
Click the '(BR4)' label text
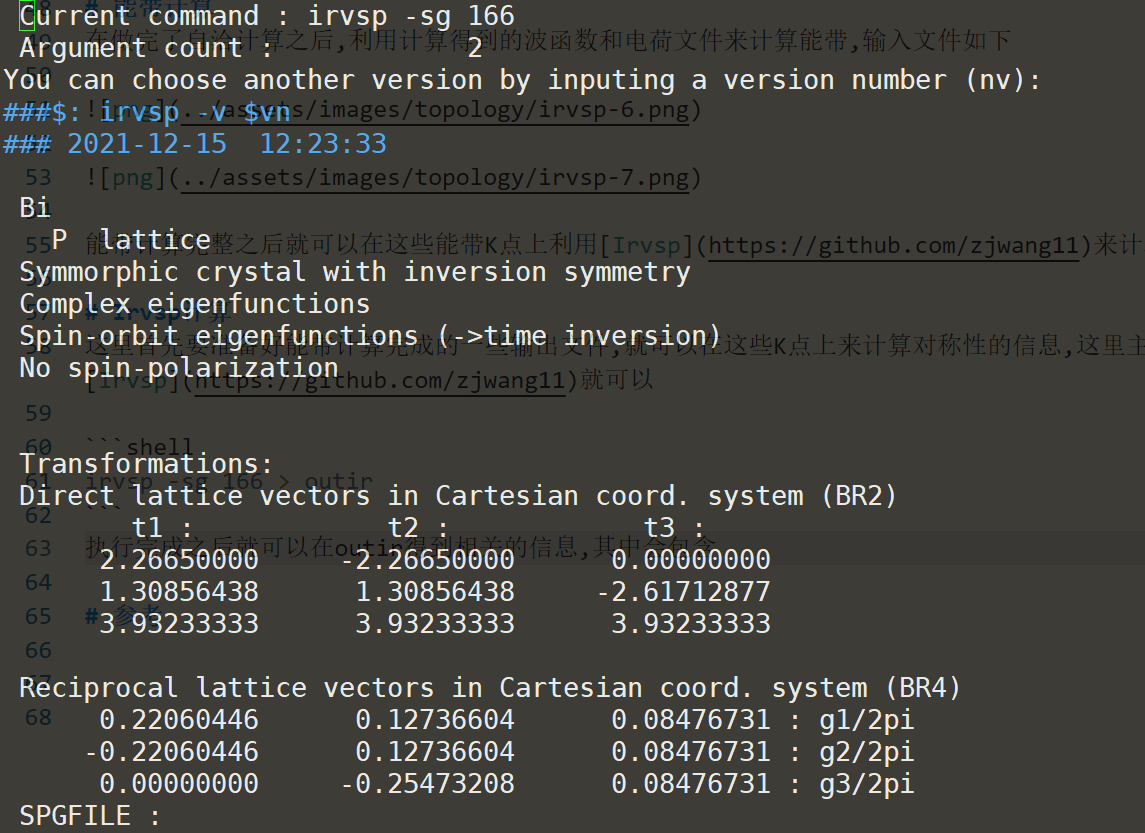(923, 688)
